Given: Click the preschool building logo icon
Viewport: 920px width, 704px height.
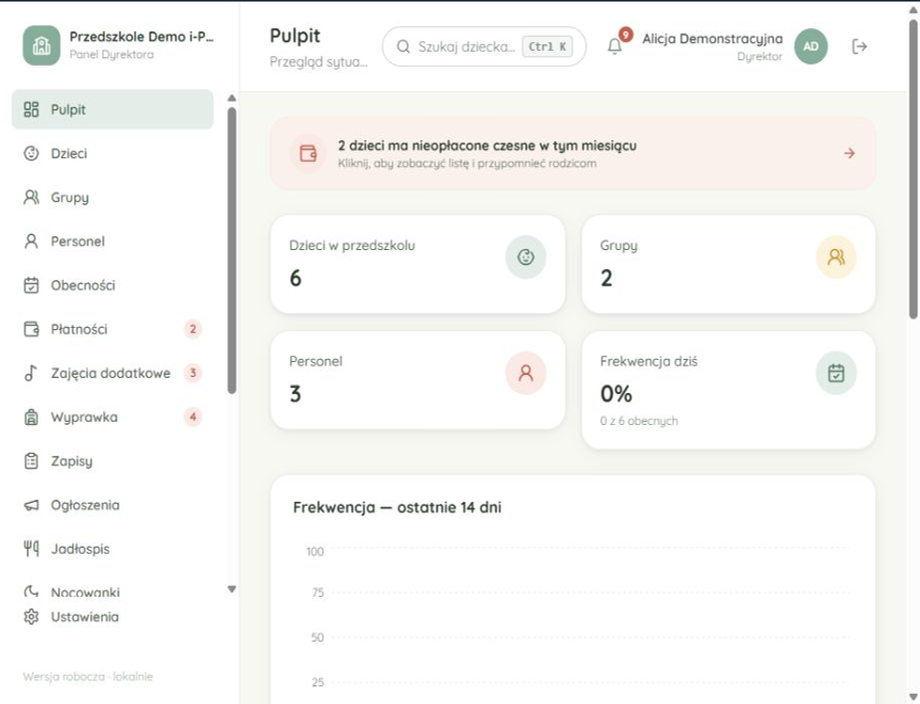Looking at the screenshot, I should [x=42, y=45].
